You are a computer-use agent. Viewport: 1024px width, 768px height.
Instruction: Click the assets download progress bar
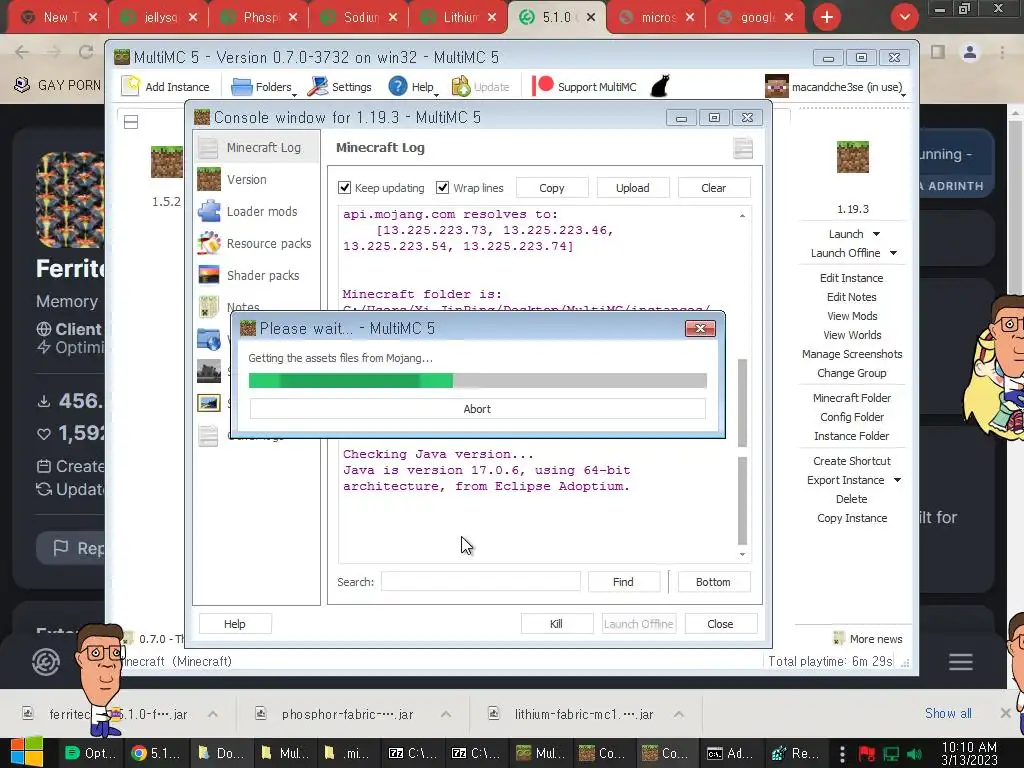coord(477,380)
